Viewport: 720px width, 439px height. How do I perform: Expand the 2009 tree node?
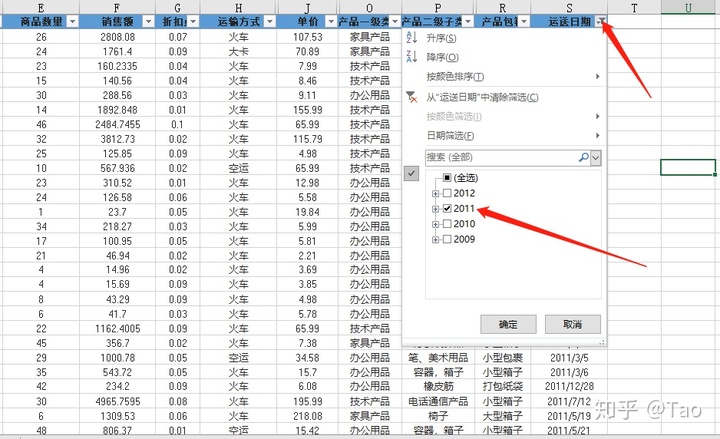point(435,240)
